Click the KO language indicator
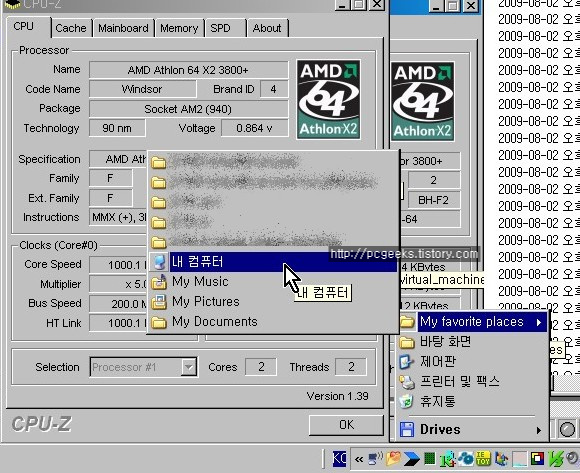The height and width of the screenshot is (473, 580). pos(339,459)
